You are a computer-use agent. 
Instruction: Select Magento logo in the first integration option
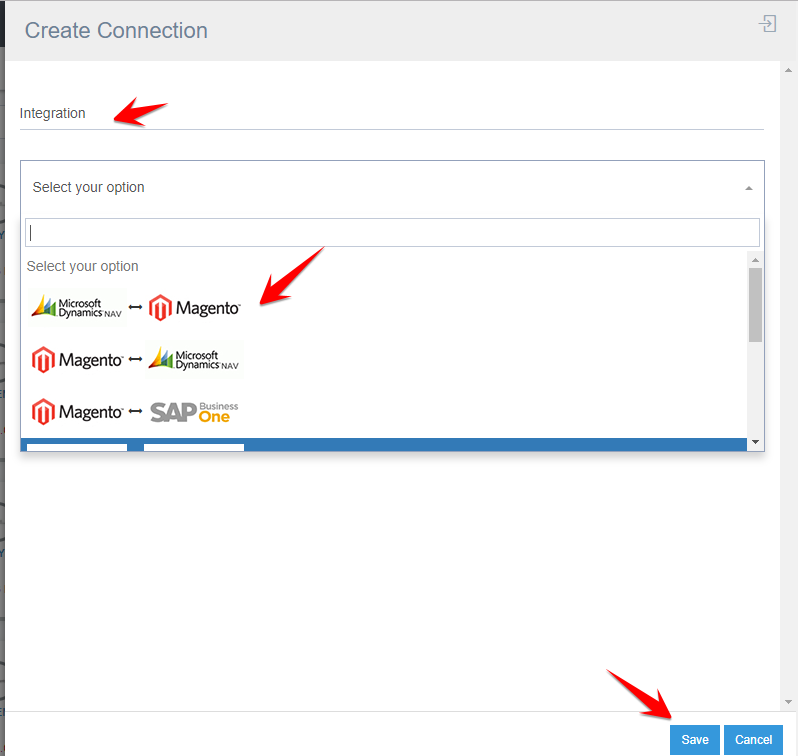point(195,308)
